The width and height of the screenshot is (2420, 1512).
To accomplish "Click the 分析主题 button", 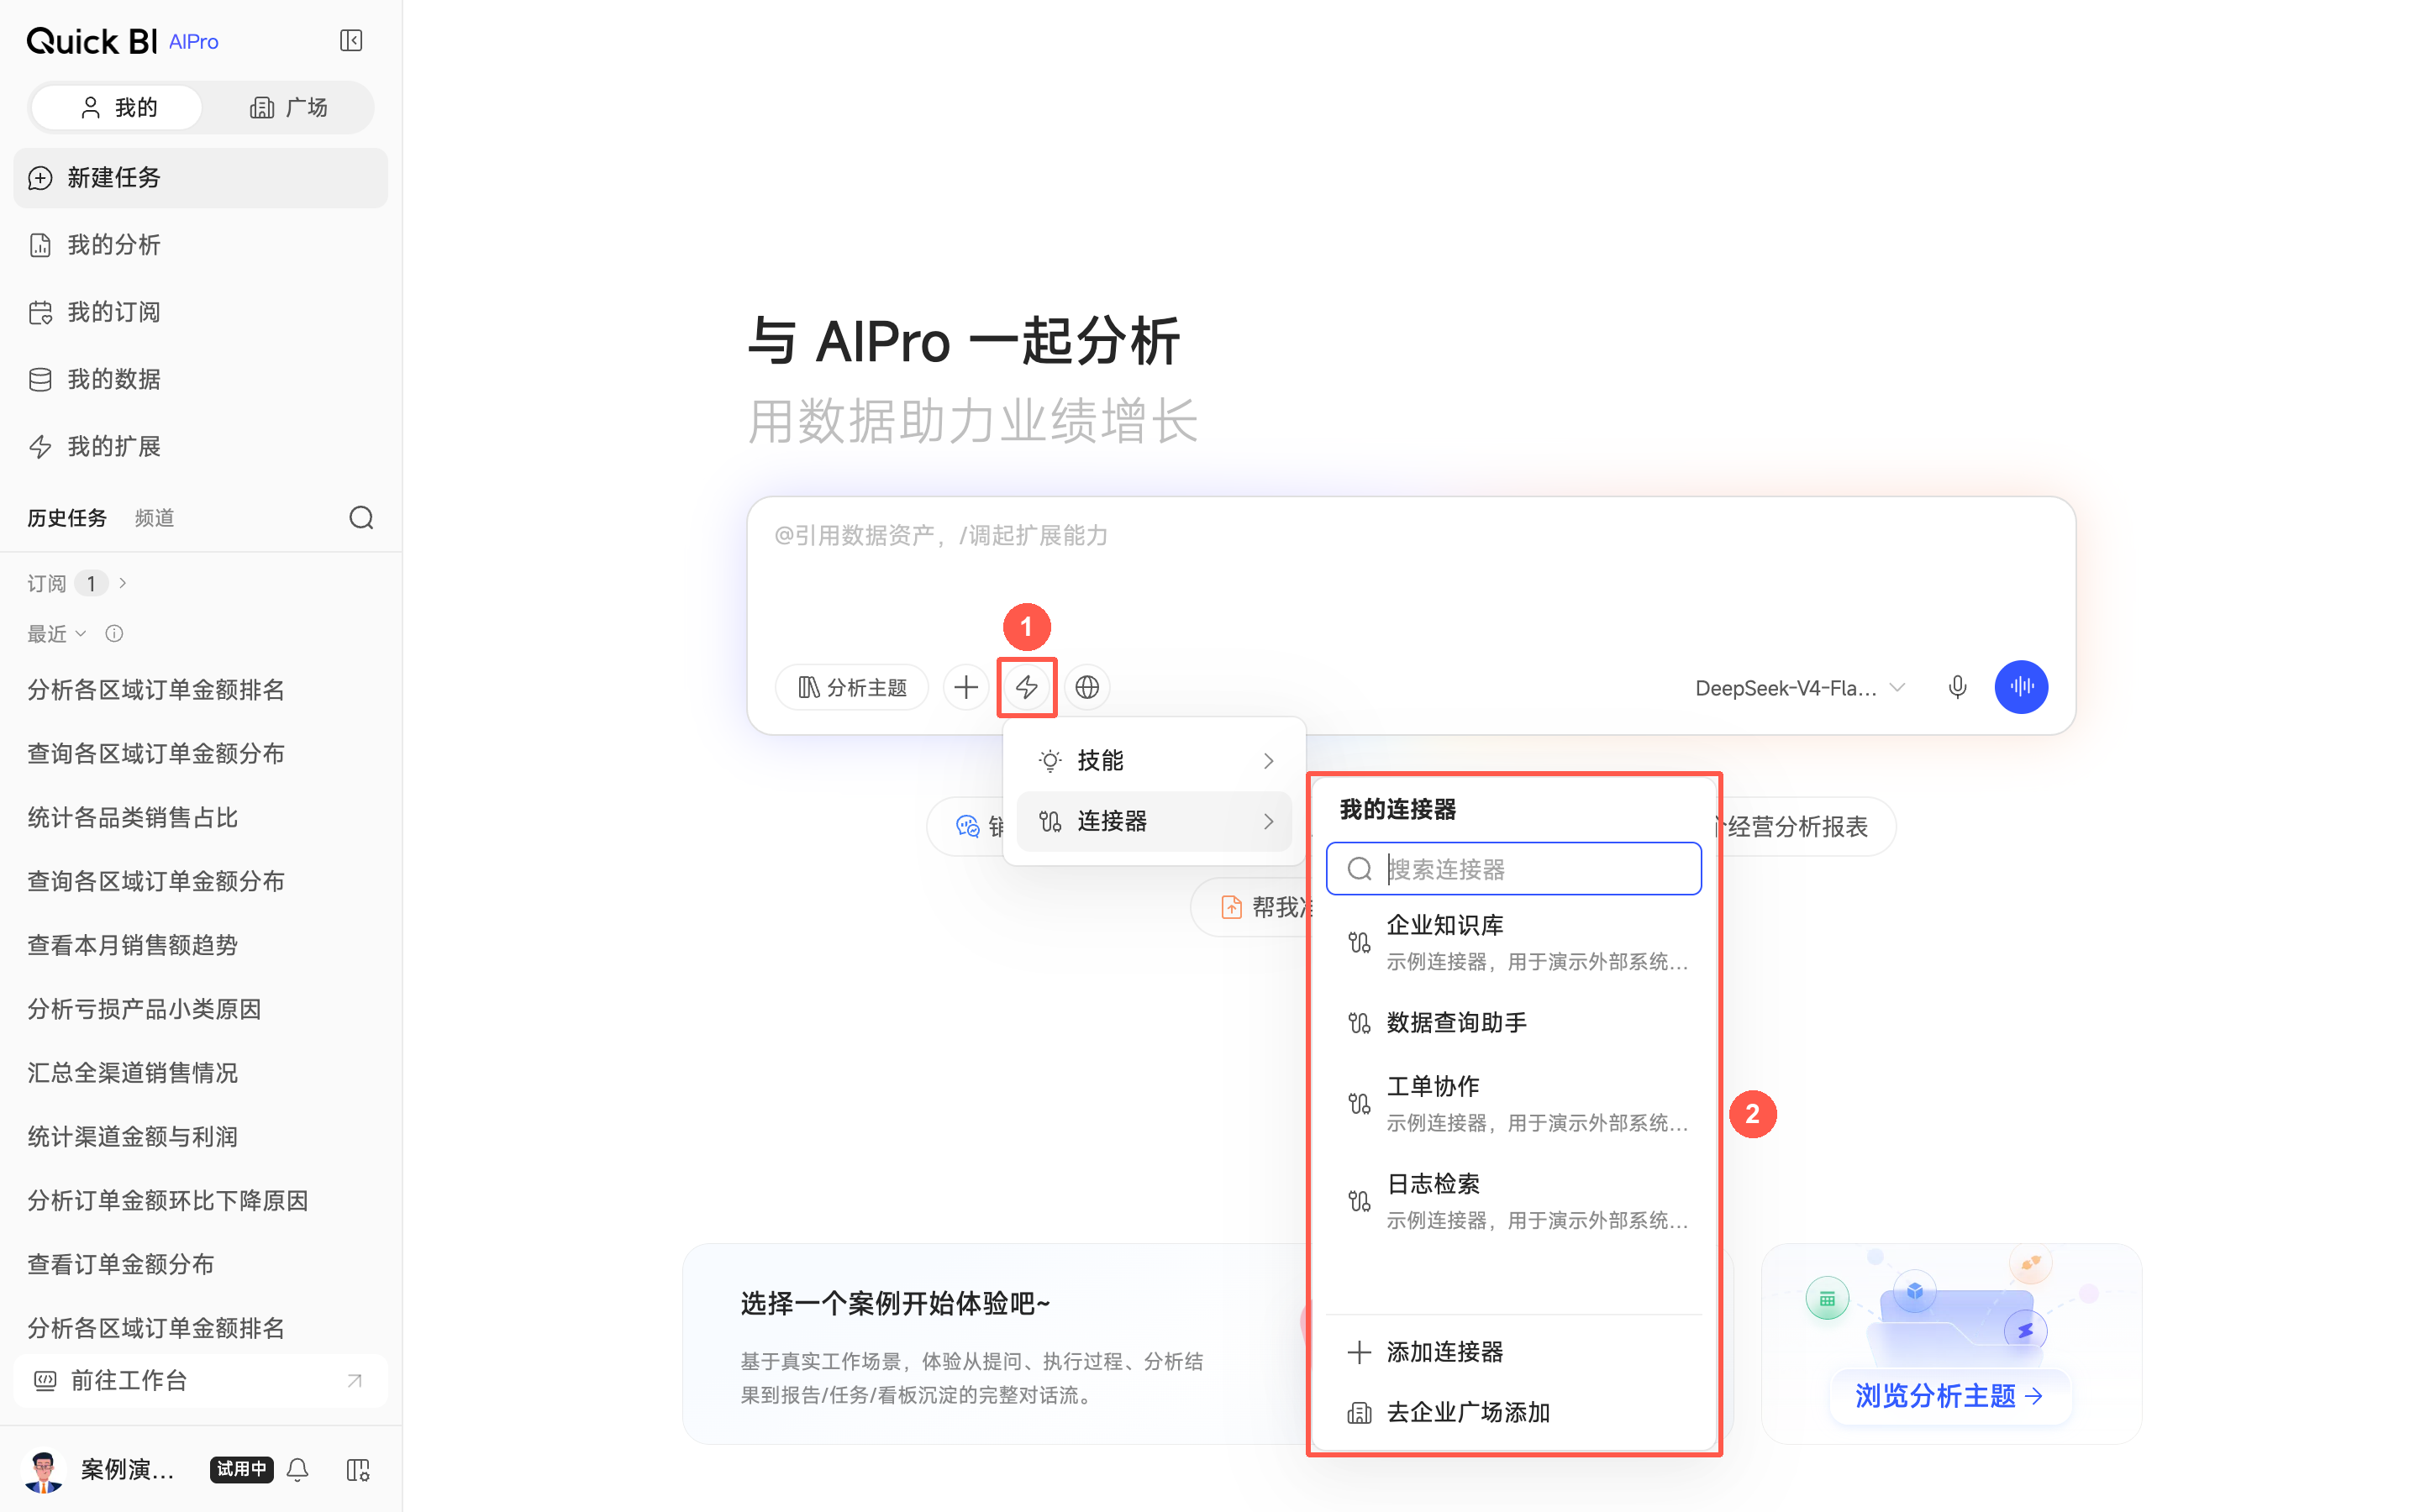I will pos(852,687).
